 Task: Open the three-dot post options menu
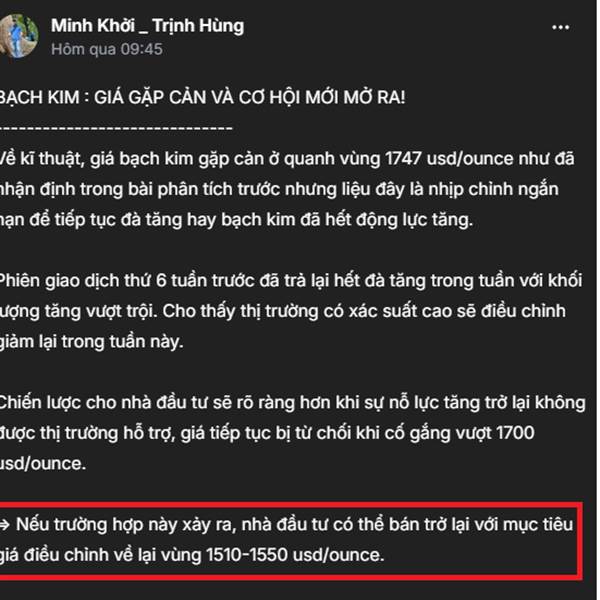[561, 28]
